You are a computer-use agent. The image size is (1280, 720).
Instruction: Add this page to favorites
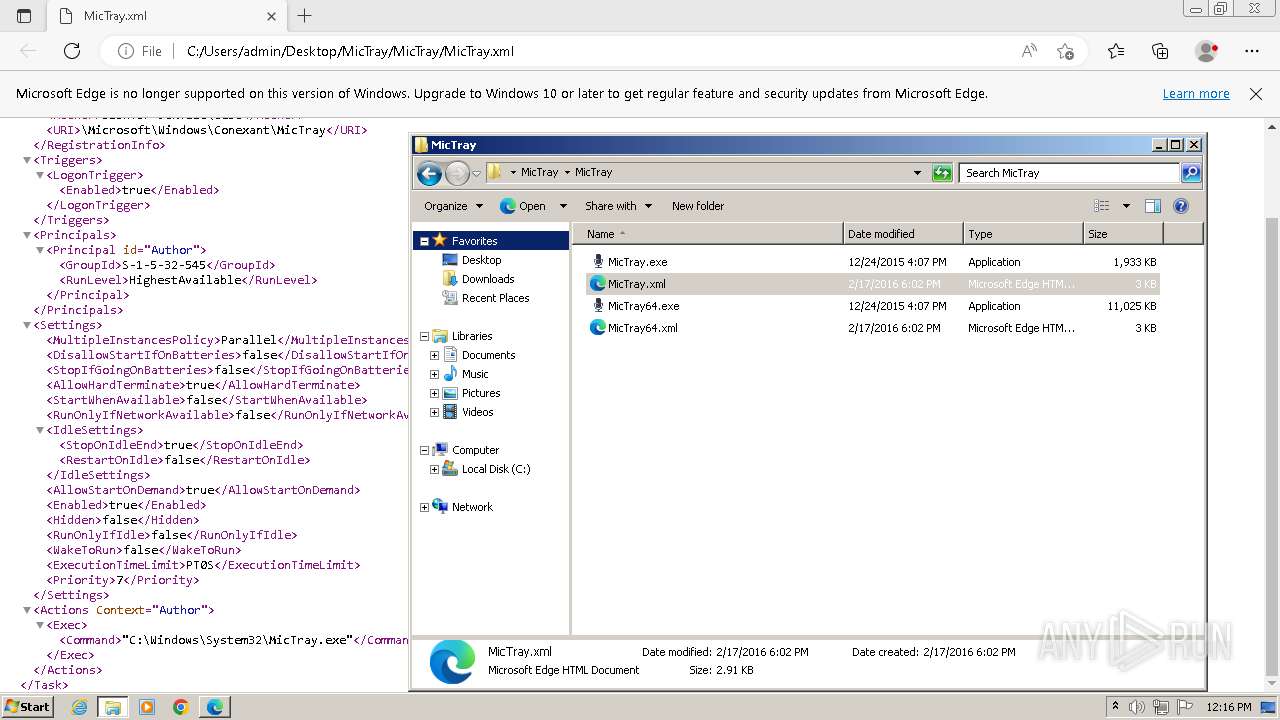click(1065, 51)
